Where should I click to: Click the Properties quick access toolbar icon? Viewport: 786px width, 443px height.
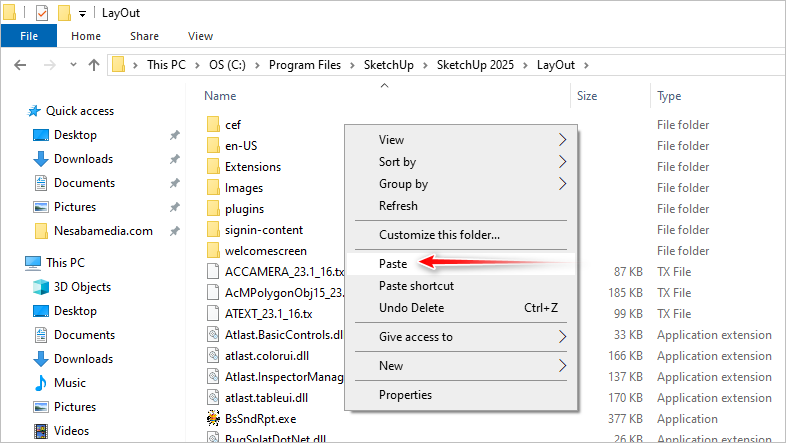pyautogui.click(x=42, y=13)
